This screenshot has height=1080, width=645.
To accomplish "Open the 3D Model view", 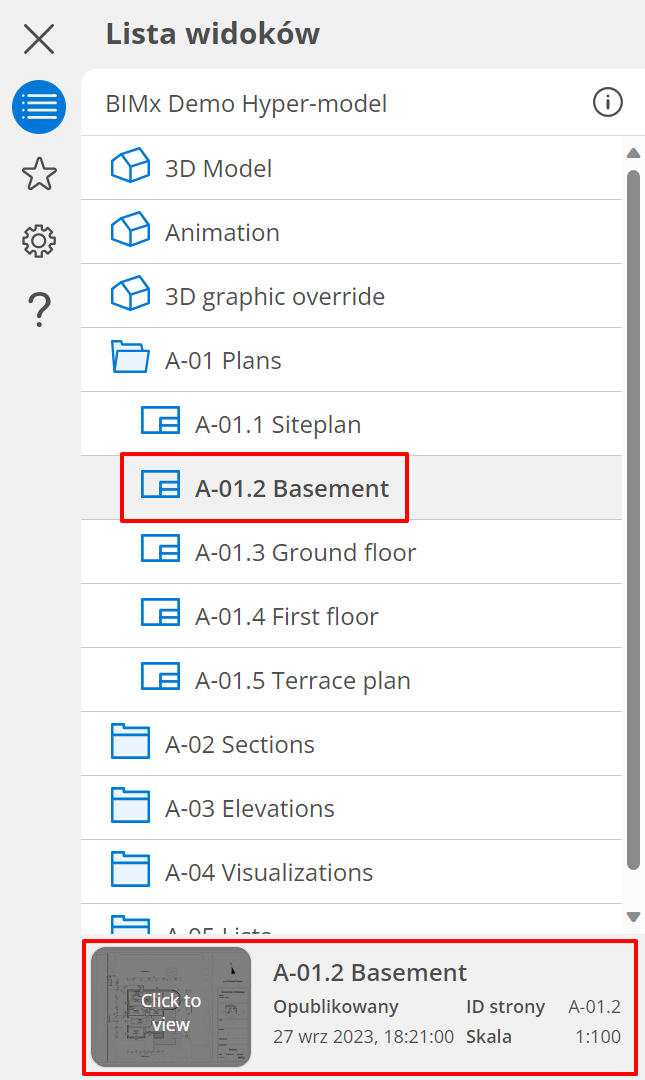I will [x=218, y=168].
